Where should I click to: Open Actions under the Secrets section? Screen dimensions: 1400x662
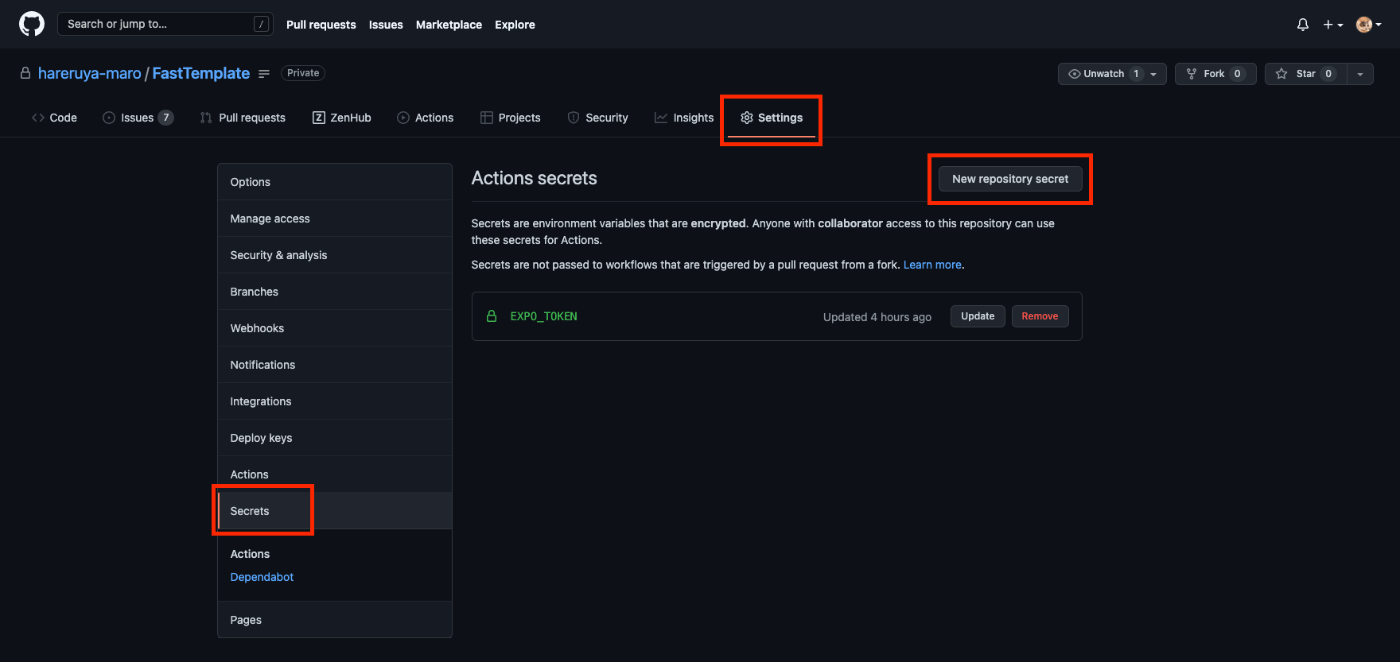point(250,554)
